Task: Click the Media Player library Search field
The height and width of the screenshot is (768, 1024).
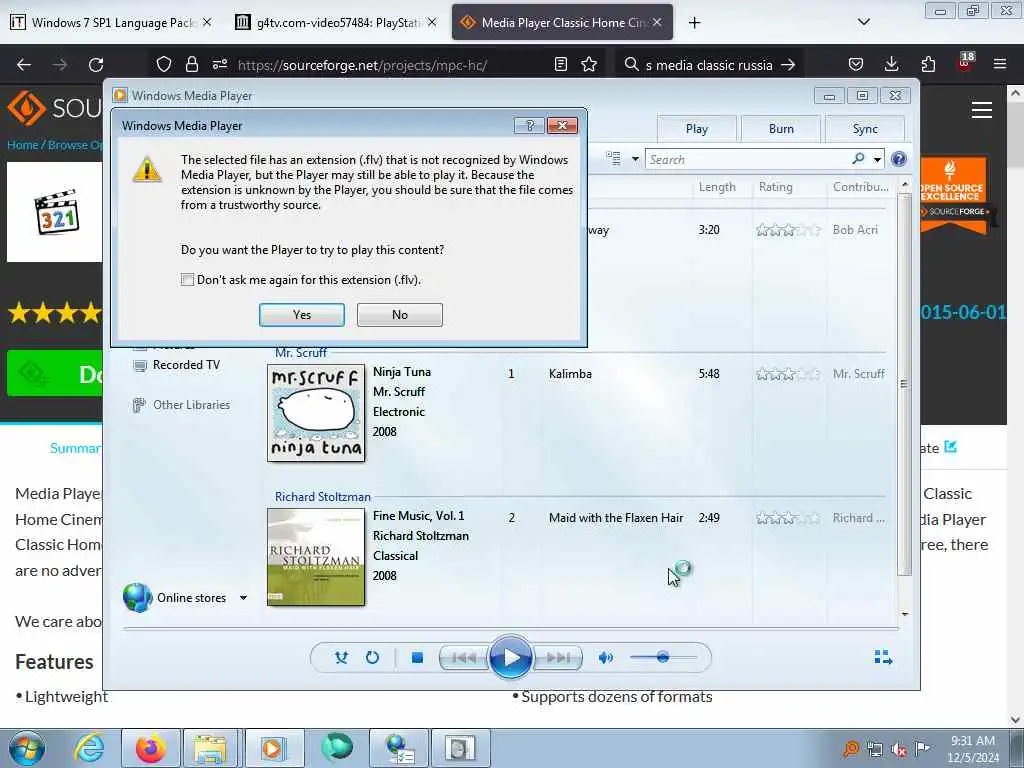Action: (748, 159)
